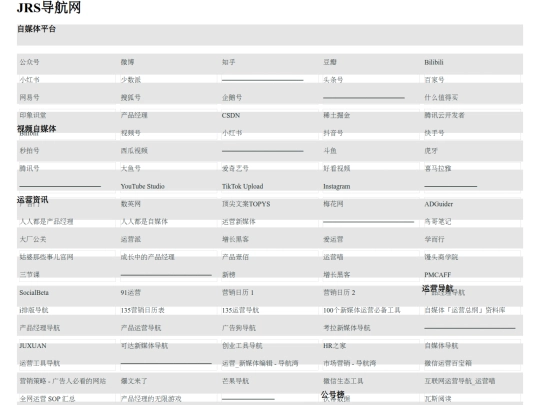
Task: Open the 新榜 link
Action: [x=229, y=275]
